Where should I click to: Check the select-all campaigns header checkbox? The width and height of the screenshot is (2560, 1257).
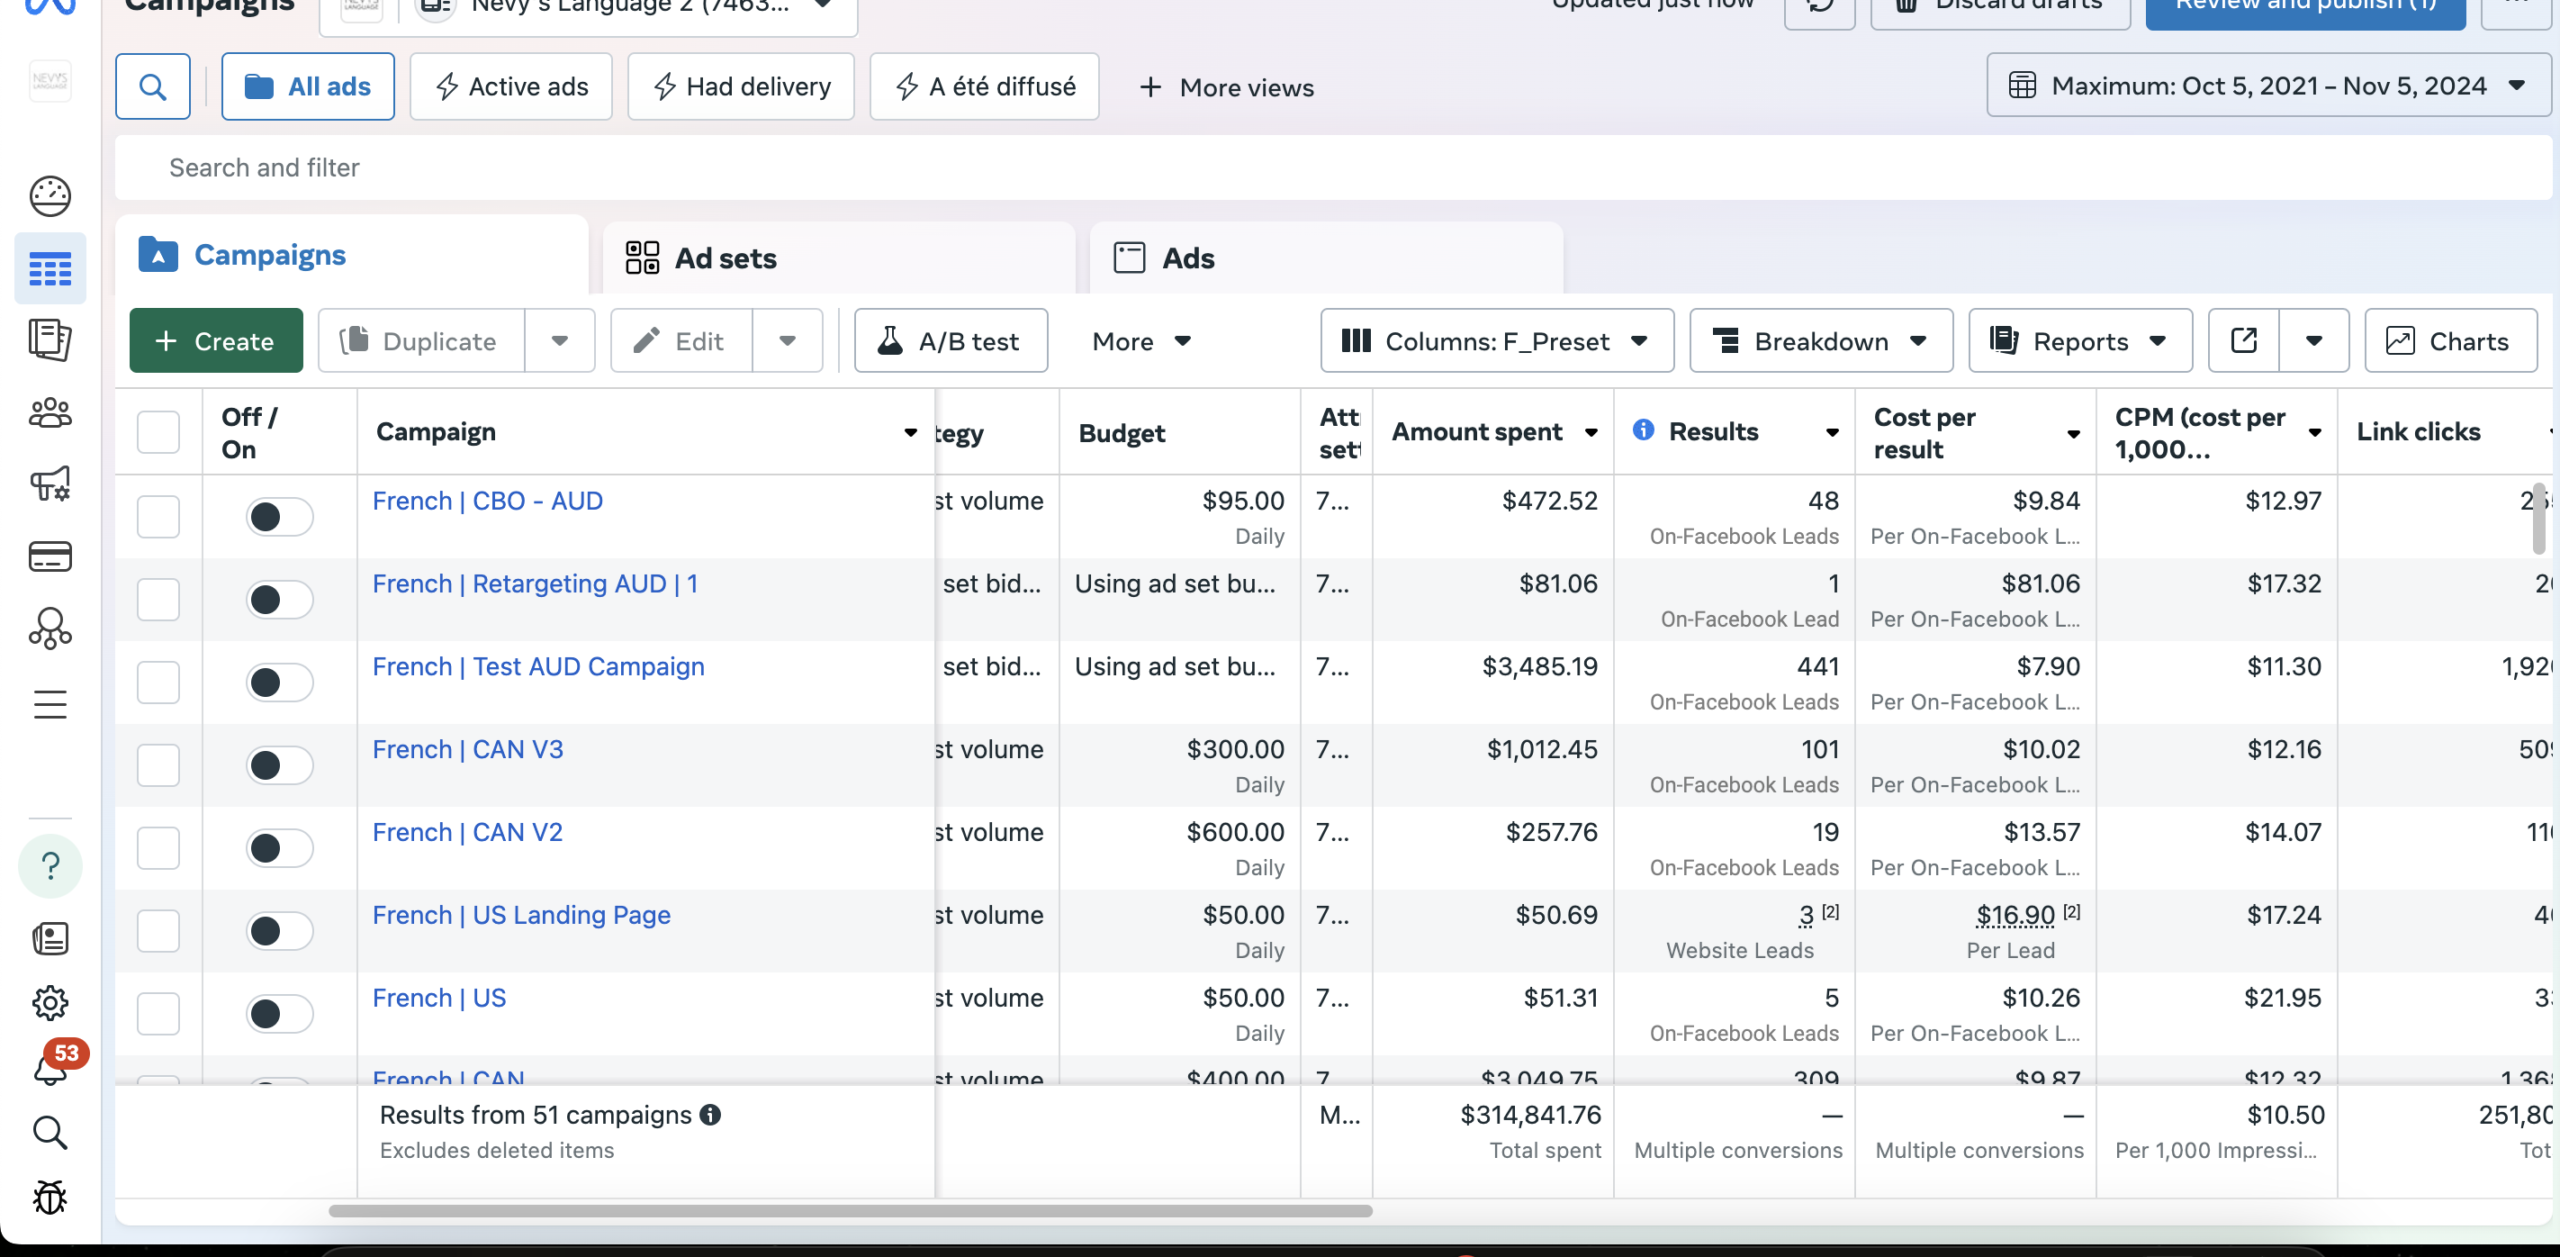pyautogui.click(x=158, y=432)
